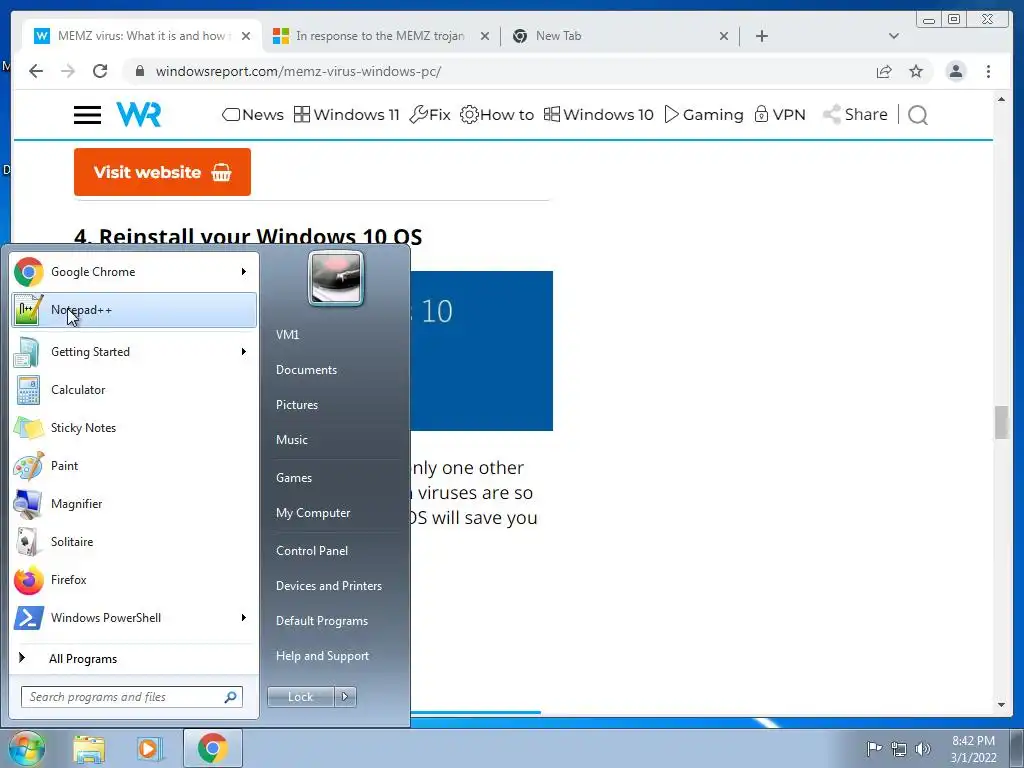Open Devices and Printers
This screenshot has height=768, width=1024.
click(x=328, y=586)
